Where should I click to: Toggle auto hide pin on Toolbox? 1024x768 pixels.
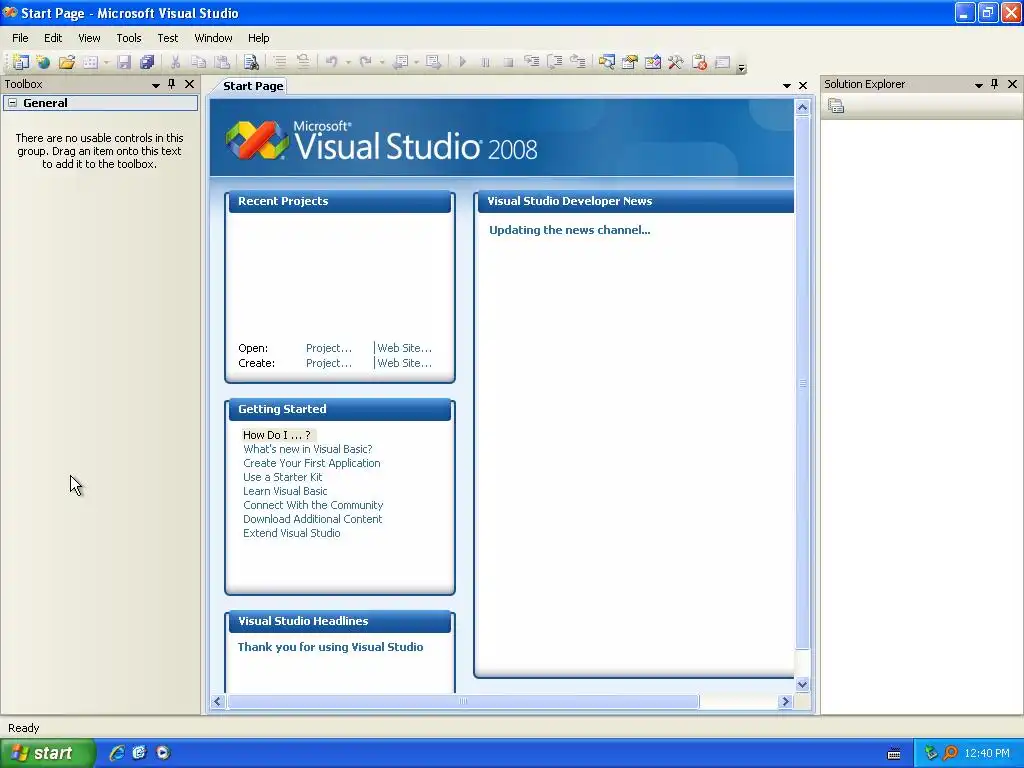point(172,84)
